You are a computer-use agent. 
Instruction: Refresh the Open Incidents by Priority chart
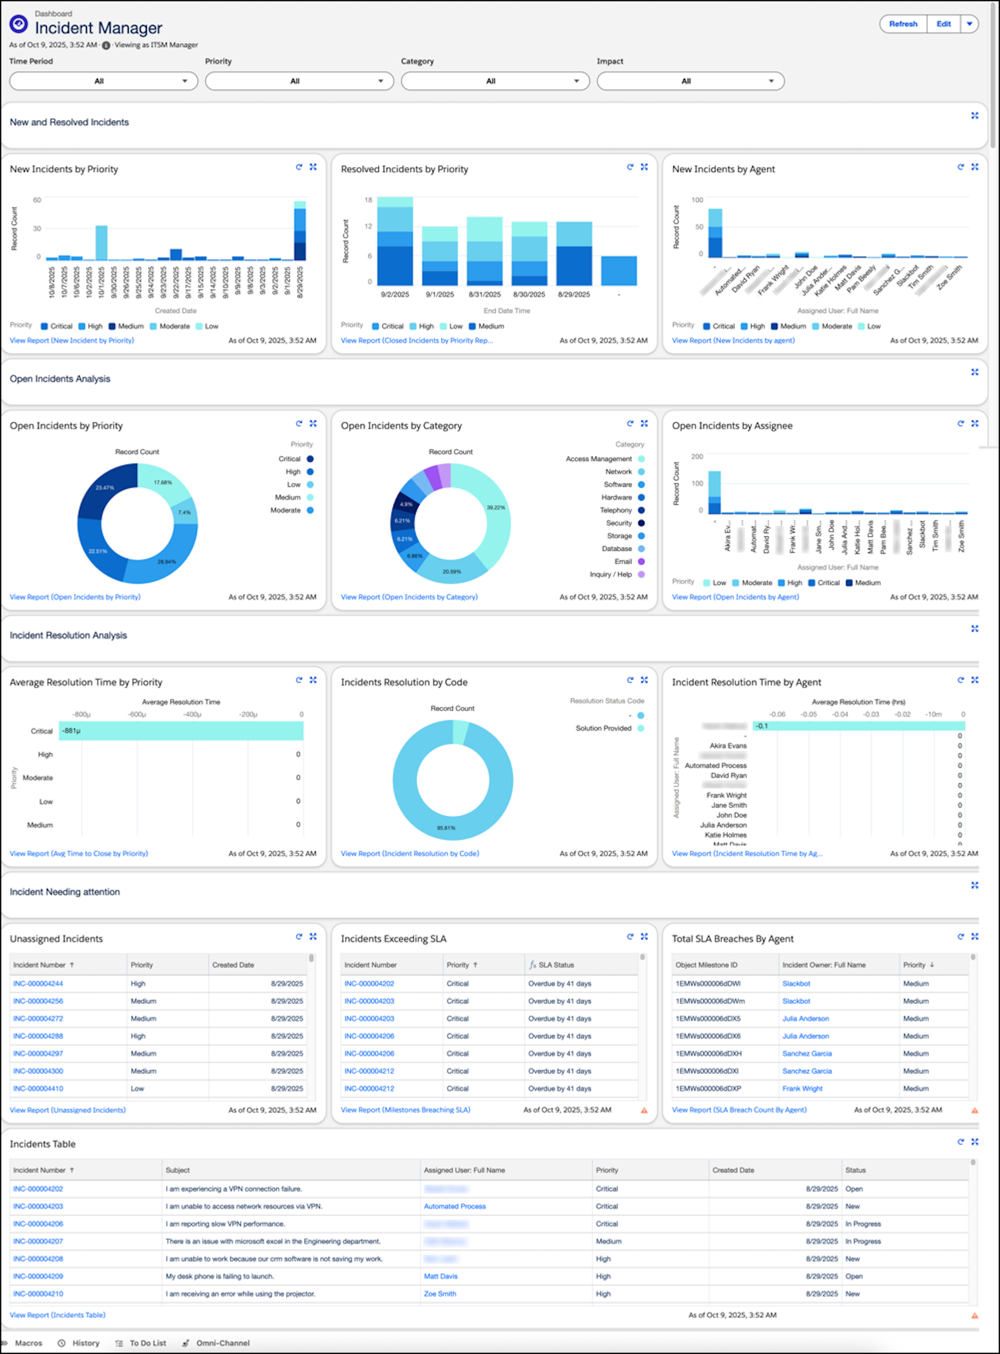299,423
